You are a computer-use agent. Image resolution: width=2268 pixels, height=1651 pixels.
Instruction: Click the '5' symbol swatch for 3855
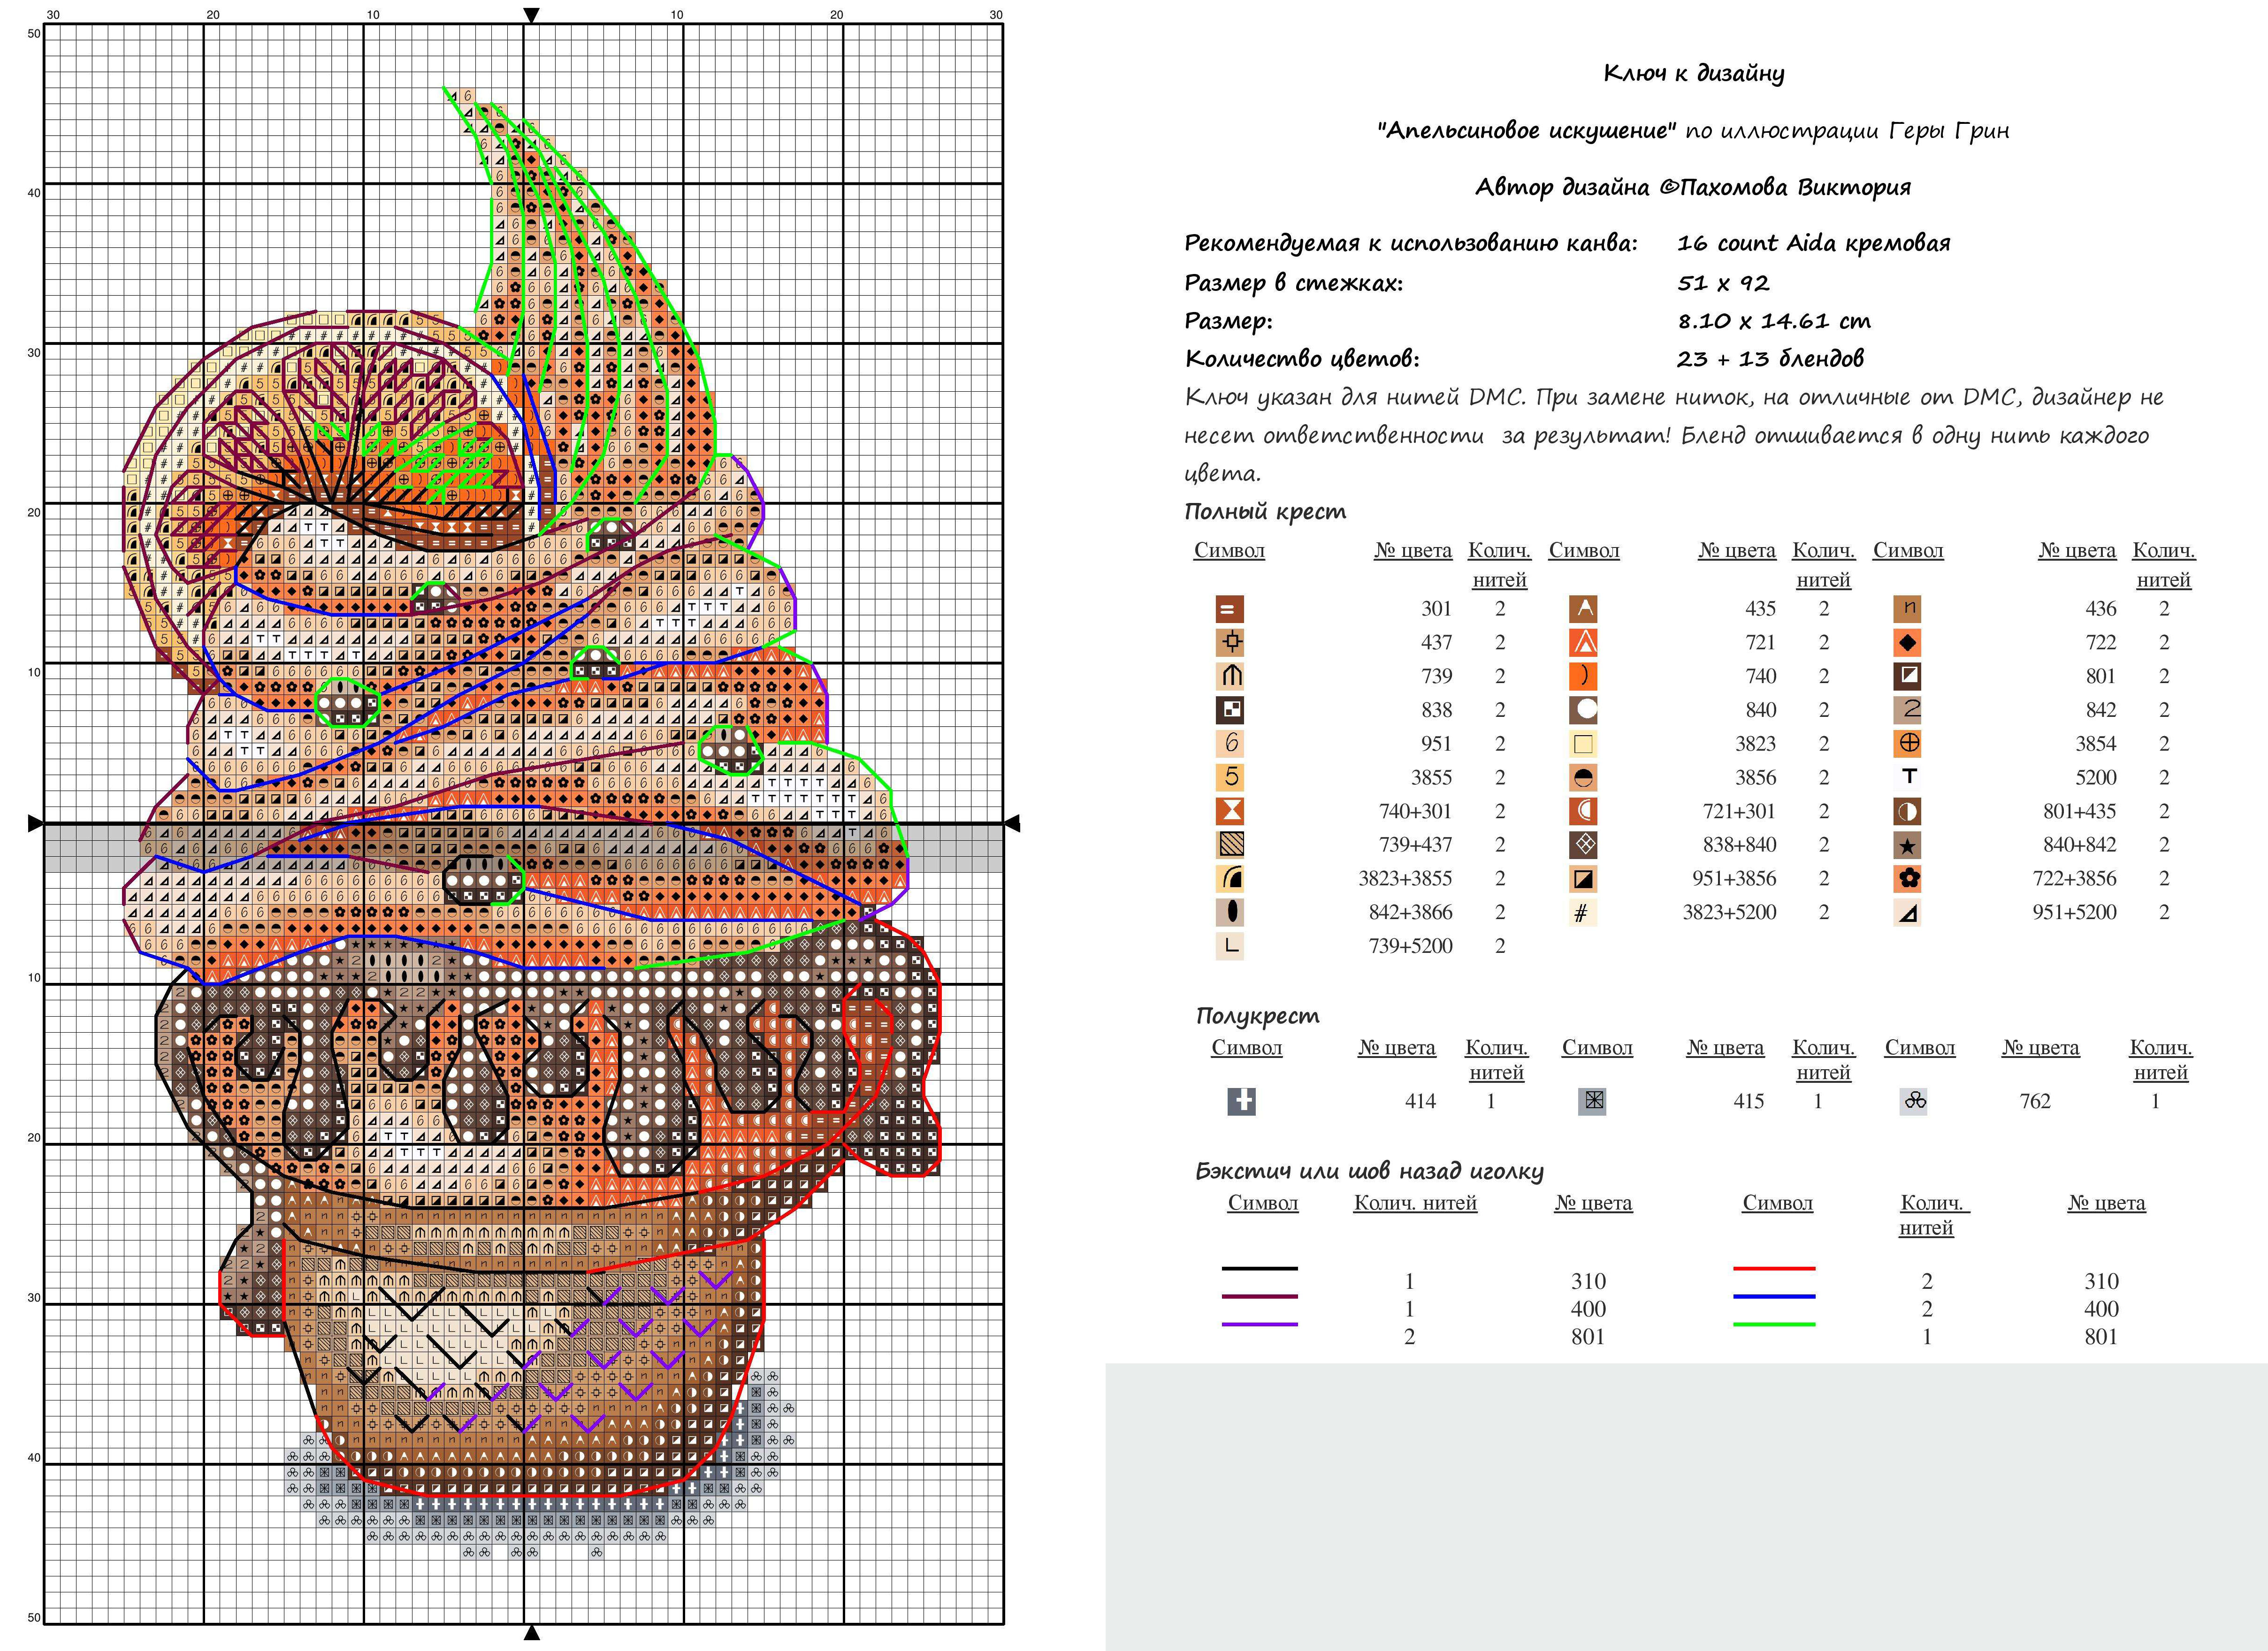(x=1229, y=777)
